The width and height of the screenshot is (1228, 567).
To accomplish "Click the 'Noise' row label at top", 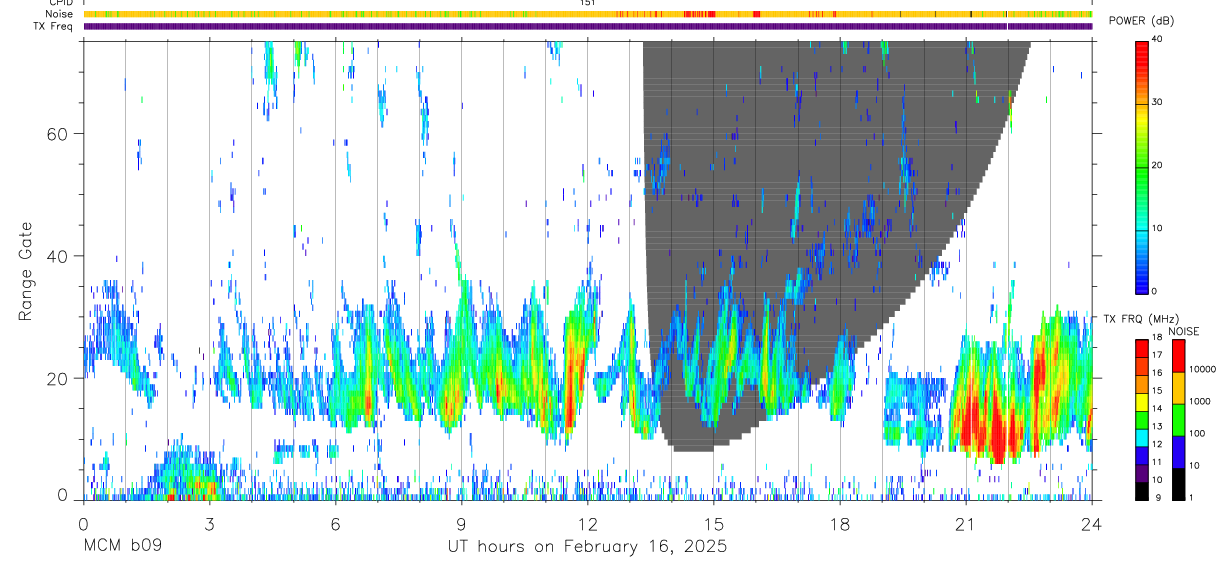I will click(x=58, y=14).
